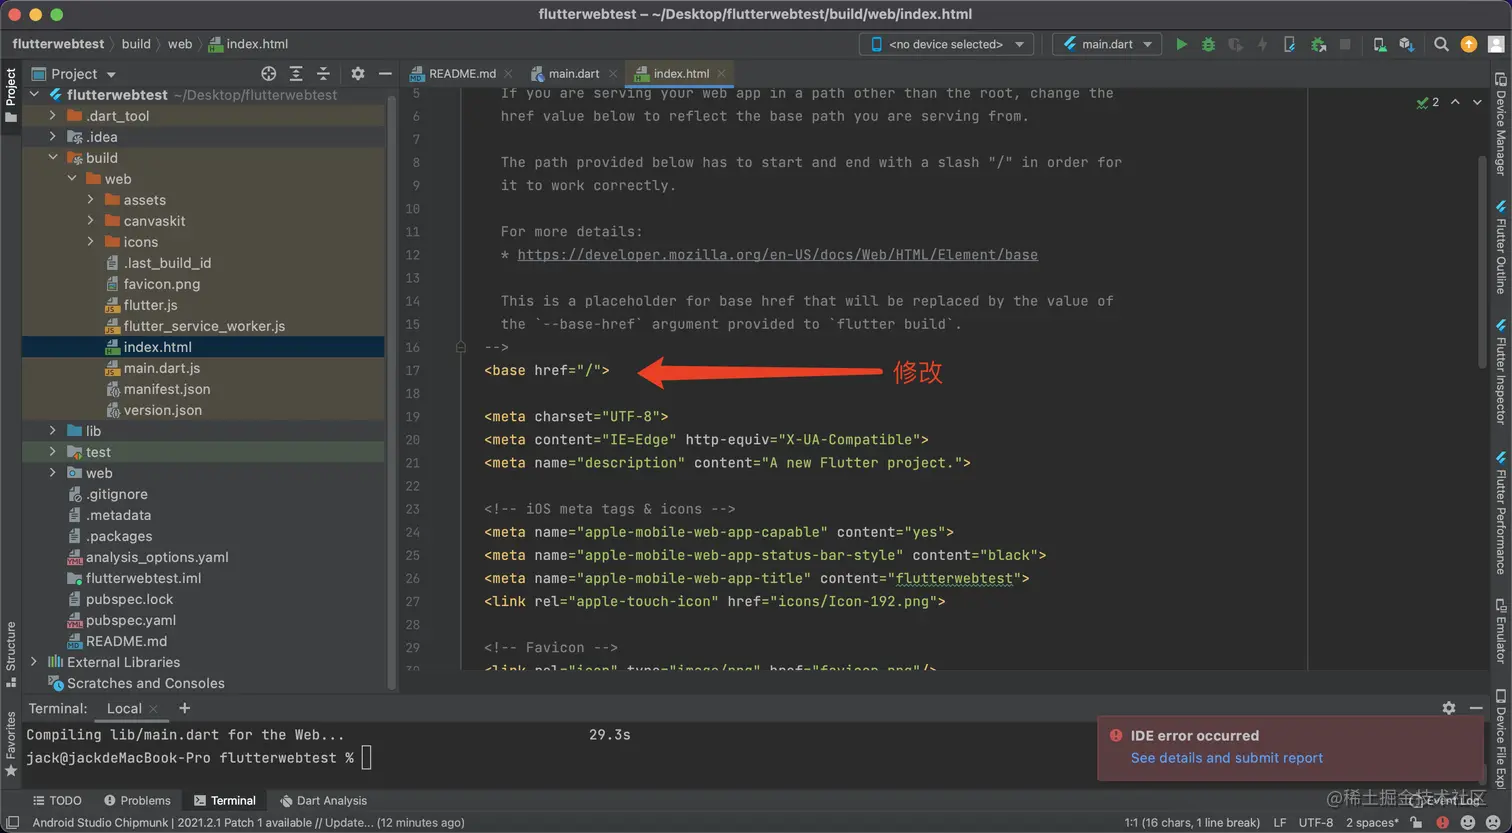Image resolution: width=1512 pixels, height=833 pixels.
Task: Open the TODO tool window tab
Action: (x=57, y=800)
